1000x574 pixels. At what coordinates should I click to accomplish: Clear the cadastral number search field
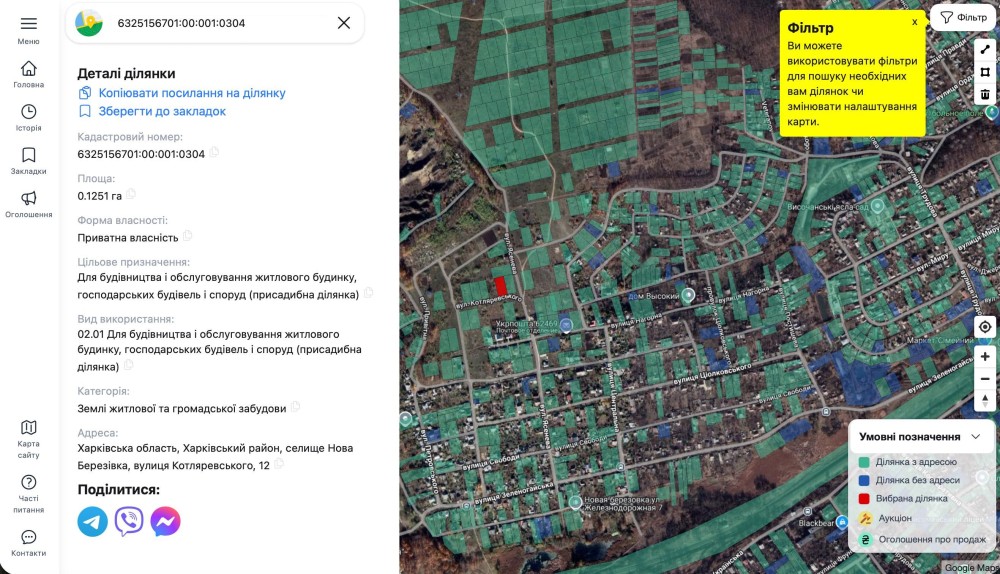[x=344, y=23]
